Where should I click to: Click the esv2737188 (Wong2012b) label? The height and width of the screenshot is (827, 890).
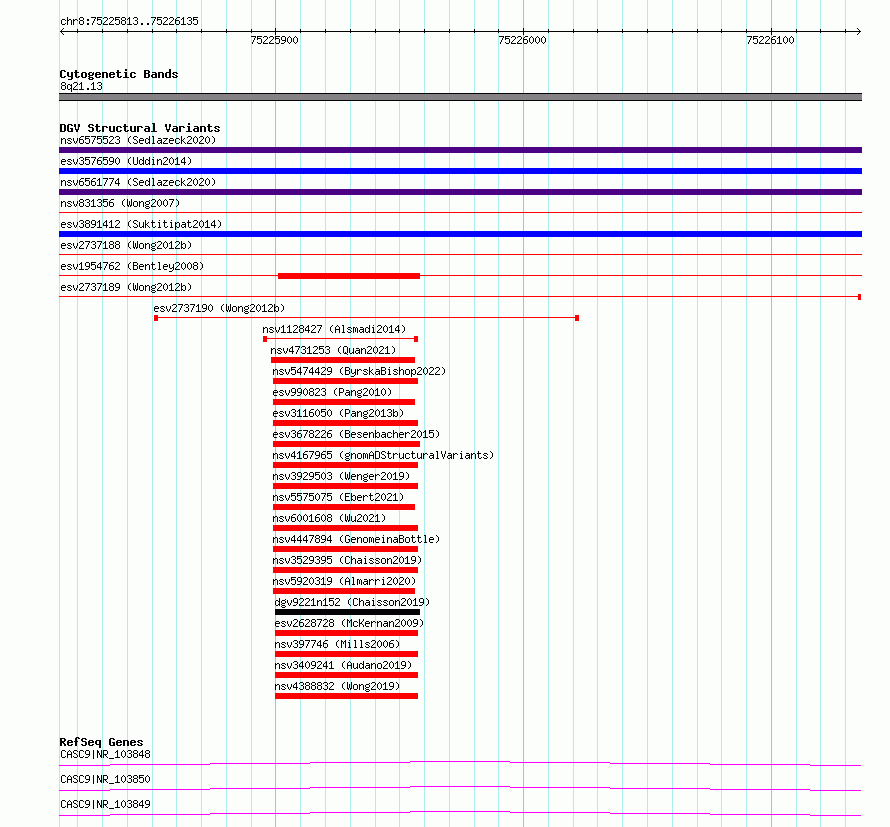[126, 245]
